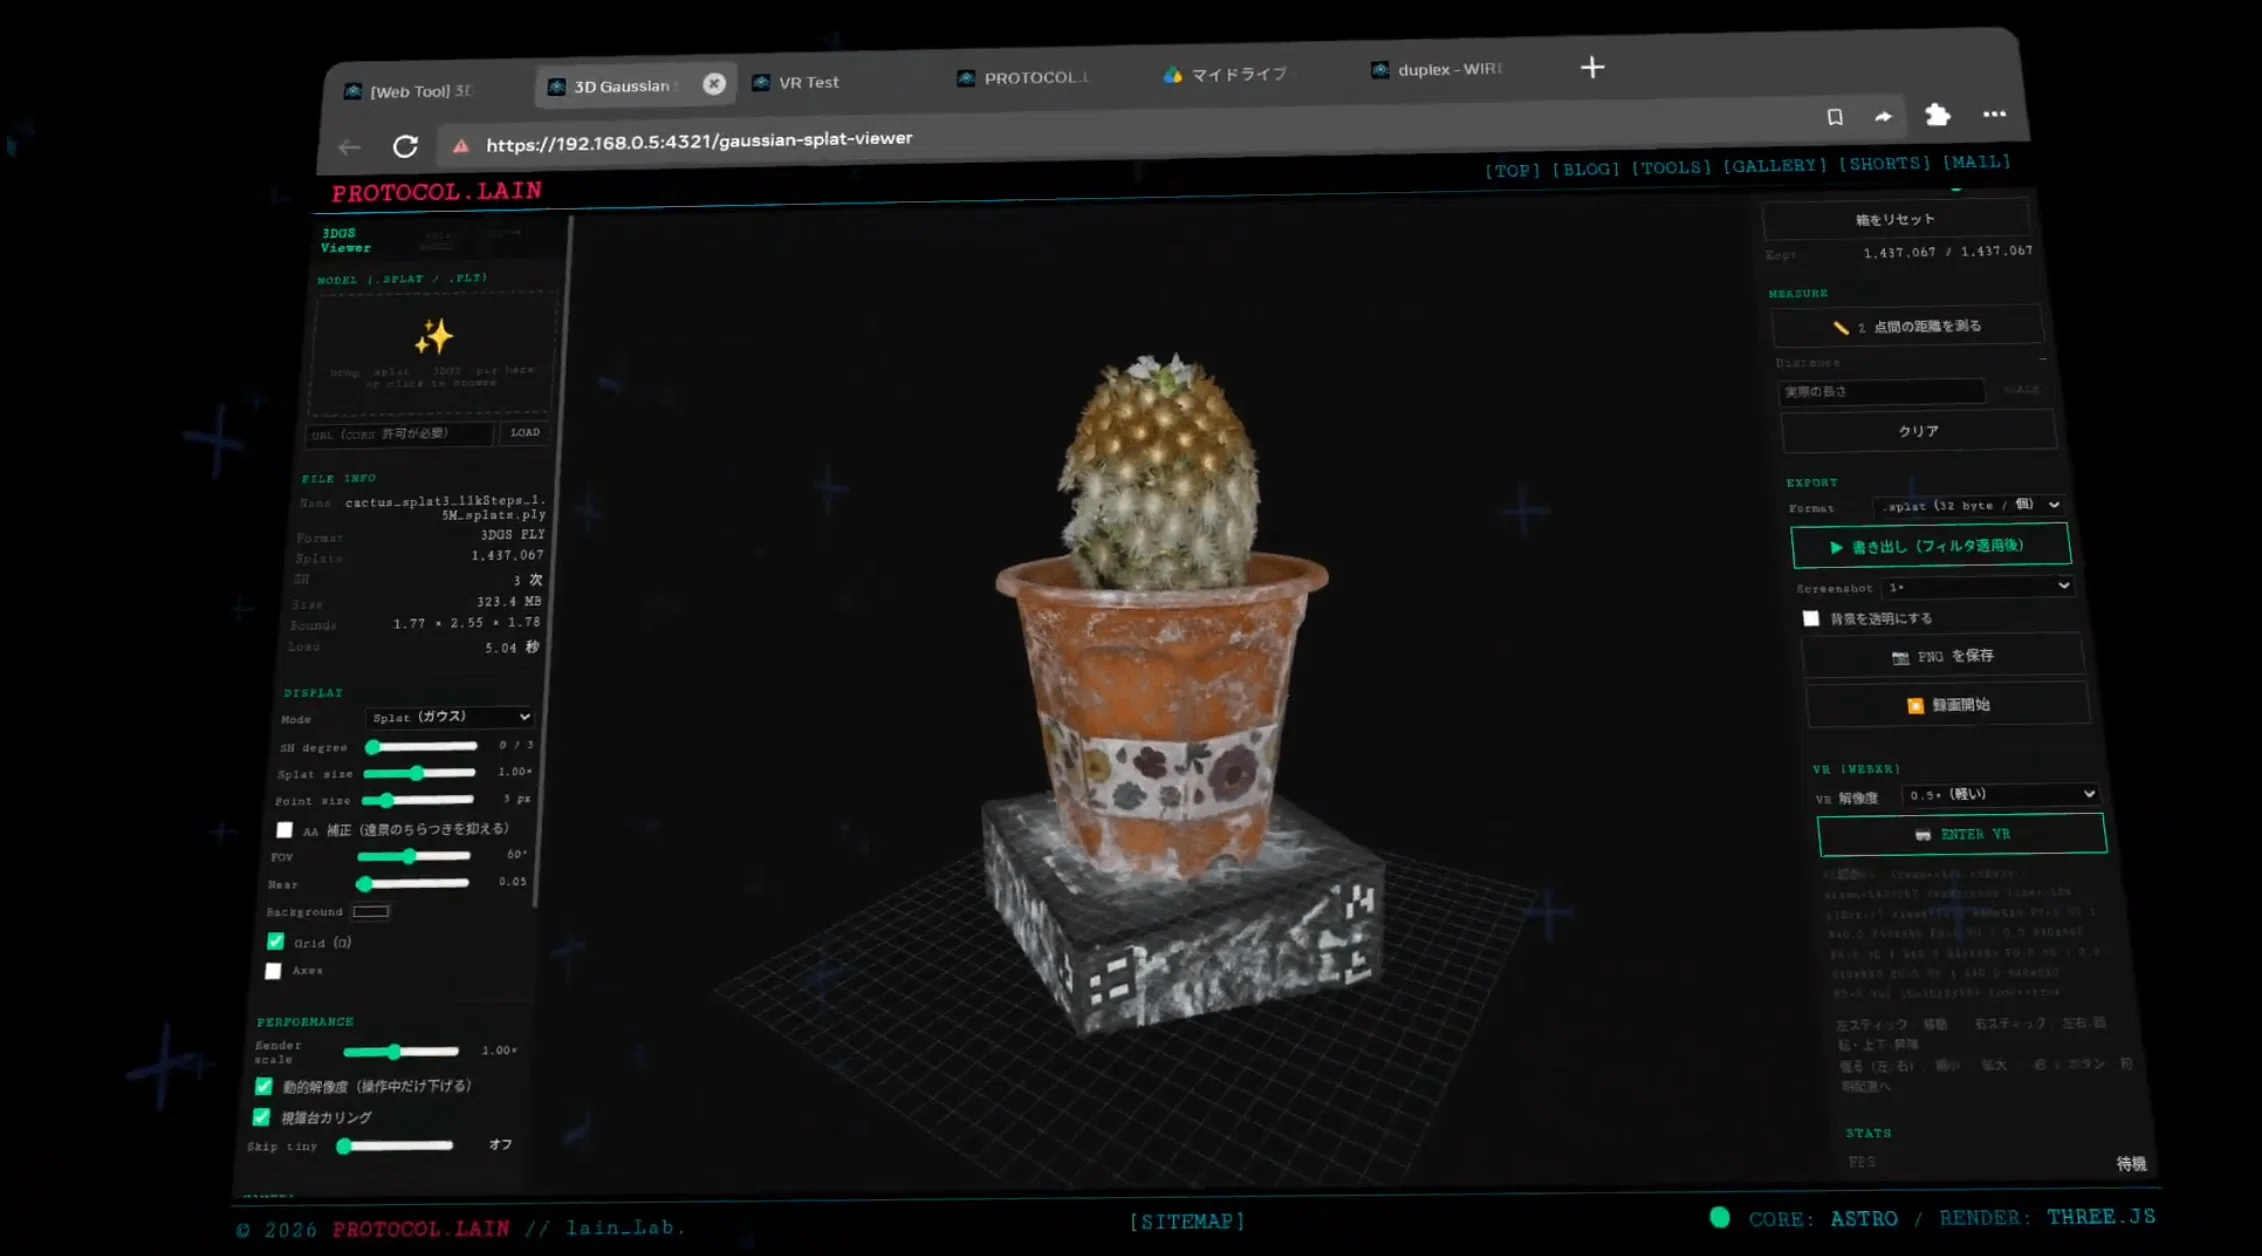Open the display Mode dropdown showing Splat (ガウス)
Screen dimensions: 2262x1256
(x=449, y=717)
